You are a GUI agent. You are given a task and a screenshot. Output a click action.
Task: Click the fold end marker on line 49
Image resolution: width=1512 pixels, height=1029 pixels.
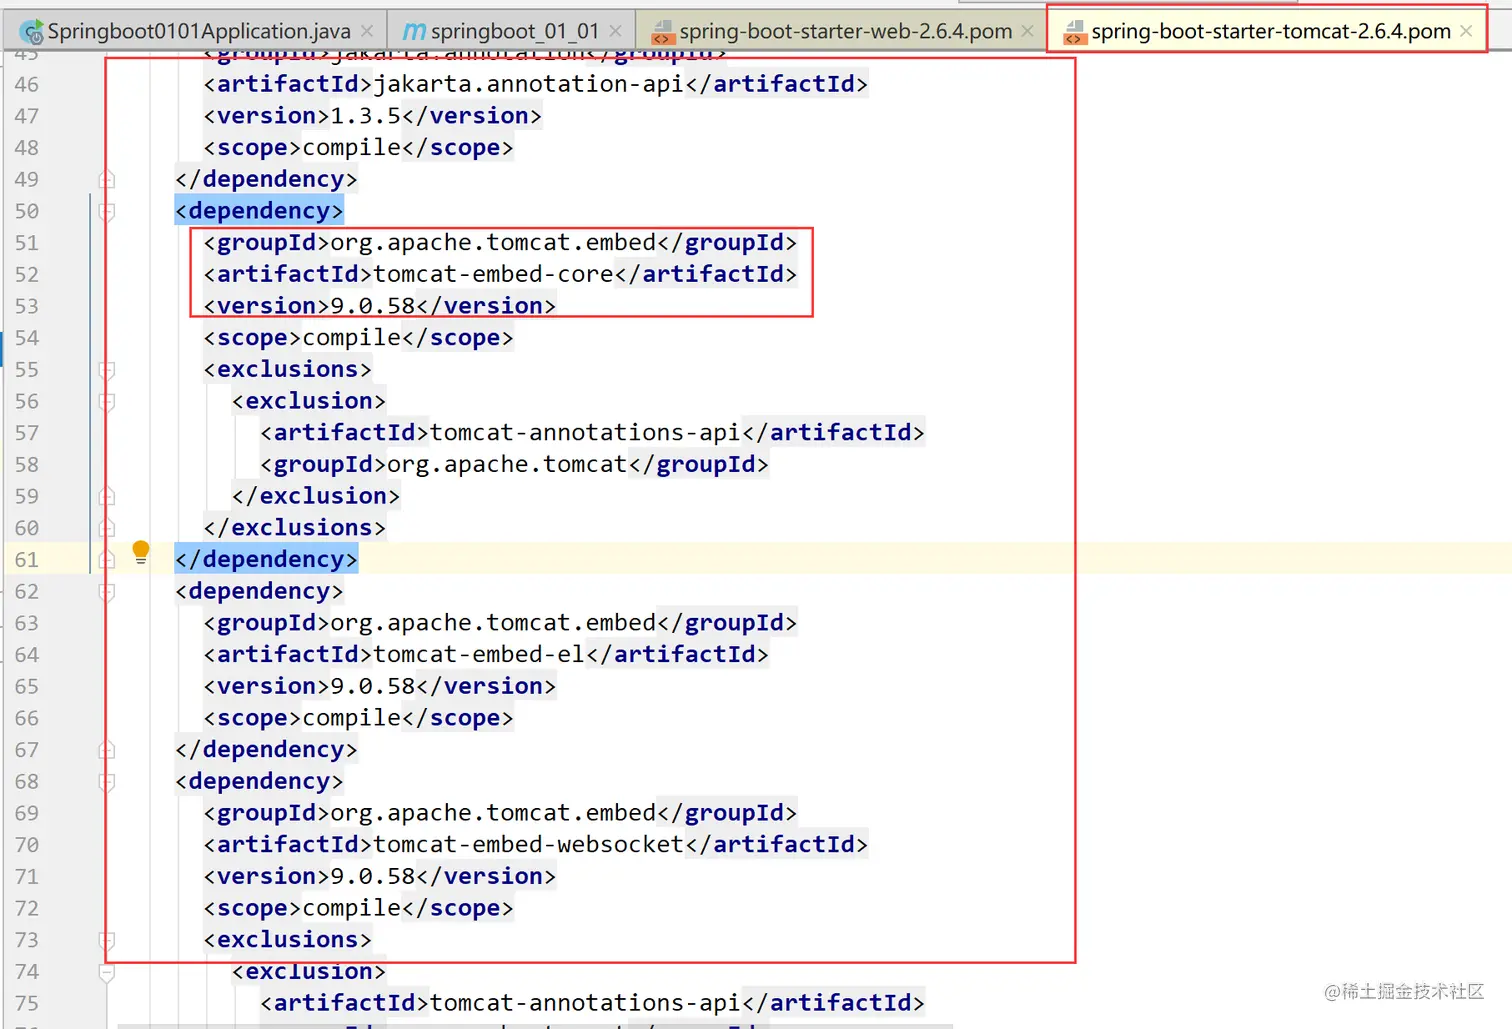click(x=107, y=179)
